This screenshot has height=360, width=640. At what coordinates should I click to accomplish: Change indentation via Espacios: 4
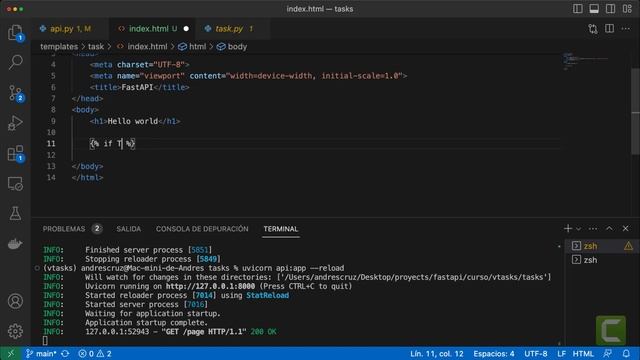(x=494, y=353)
